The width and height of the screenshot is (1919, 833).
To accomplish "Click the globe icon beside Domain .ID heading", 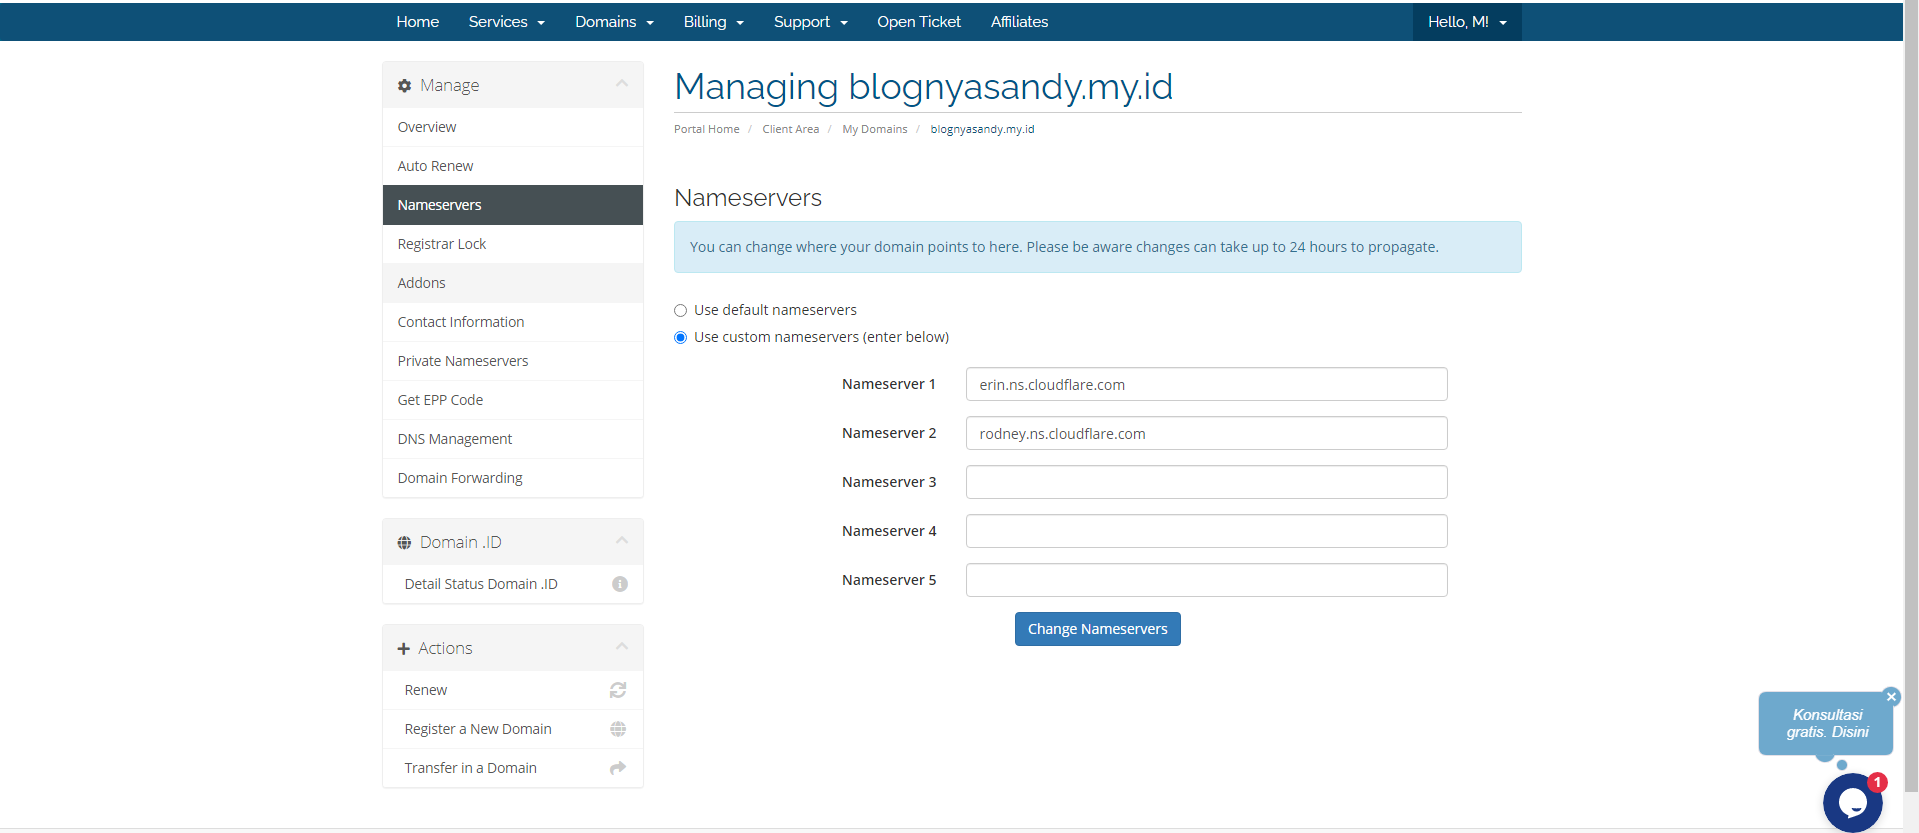I will (x=404, y=543).
